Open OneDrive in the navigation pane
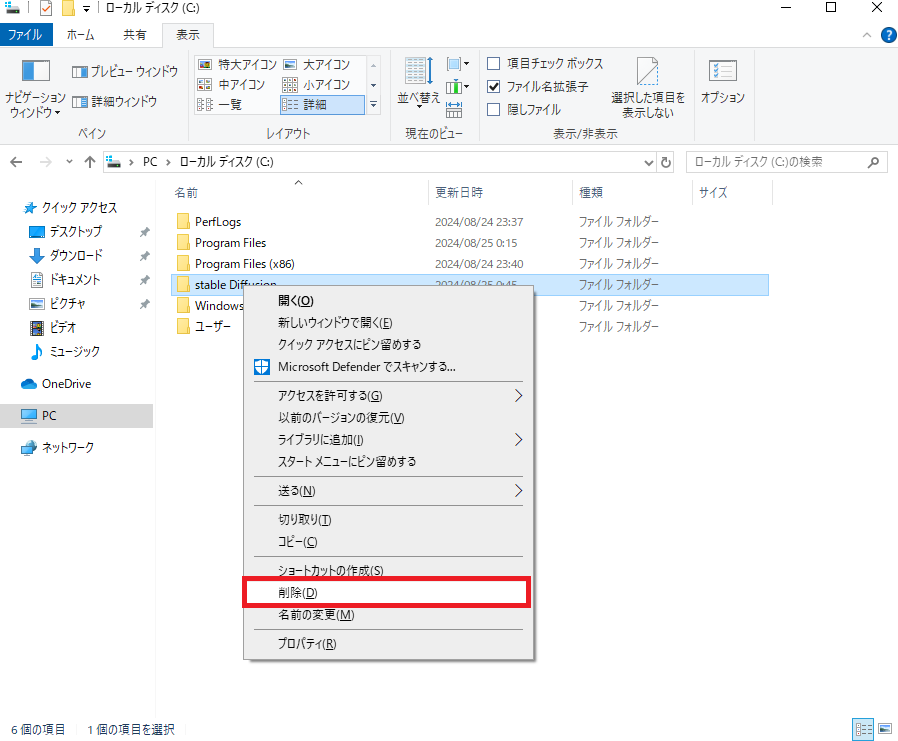This screenshot has height=741, width=898. tap(66, 384)
